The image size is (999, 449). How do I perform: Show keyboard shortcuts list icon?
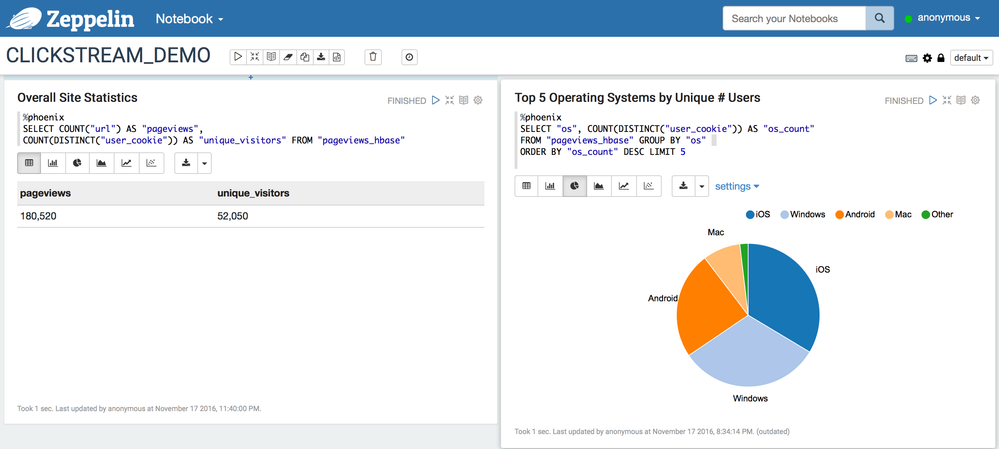[911, 58]
